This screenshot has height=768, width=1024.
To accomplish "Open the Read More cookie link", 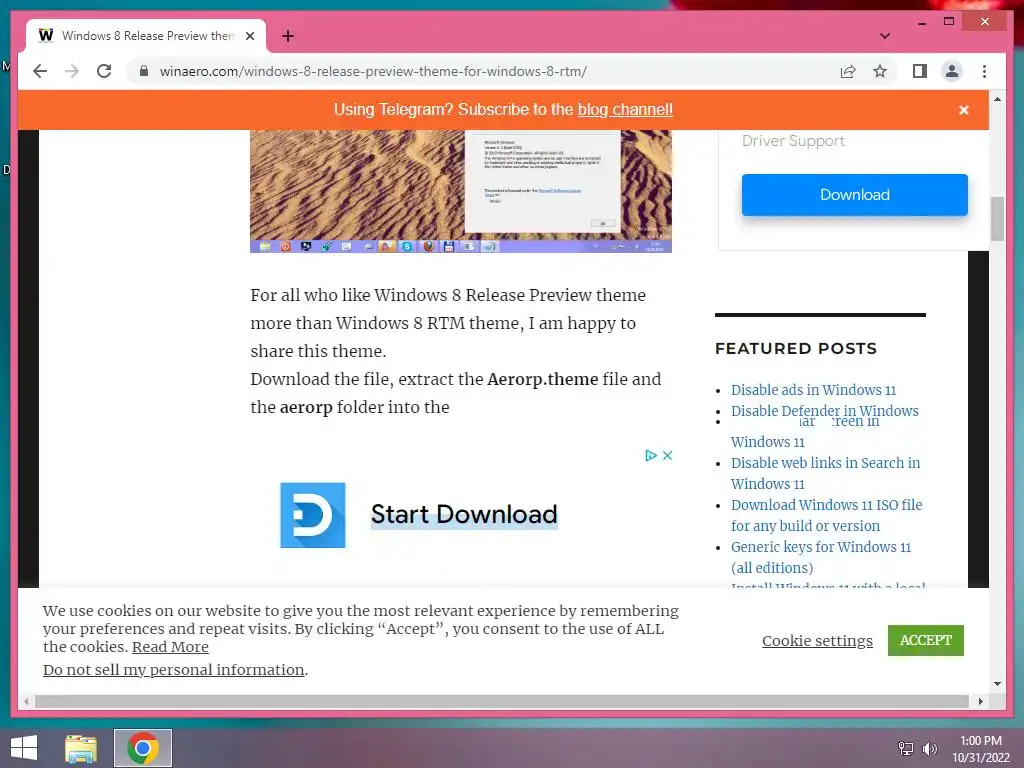I will (x=170, y=647).
